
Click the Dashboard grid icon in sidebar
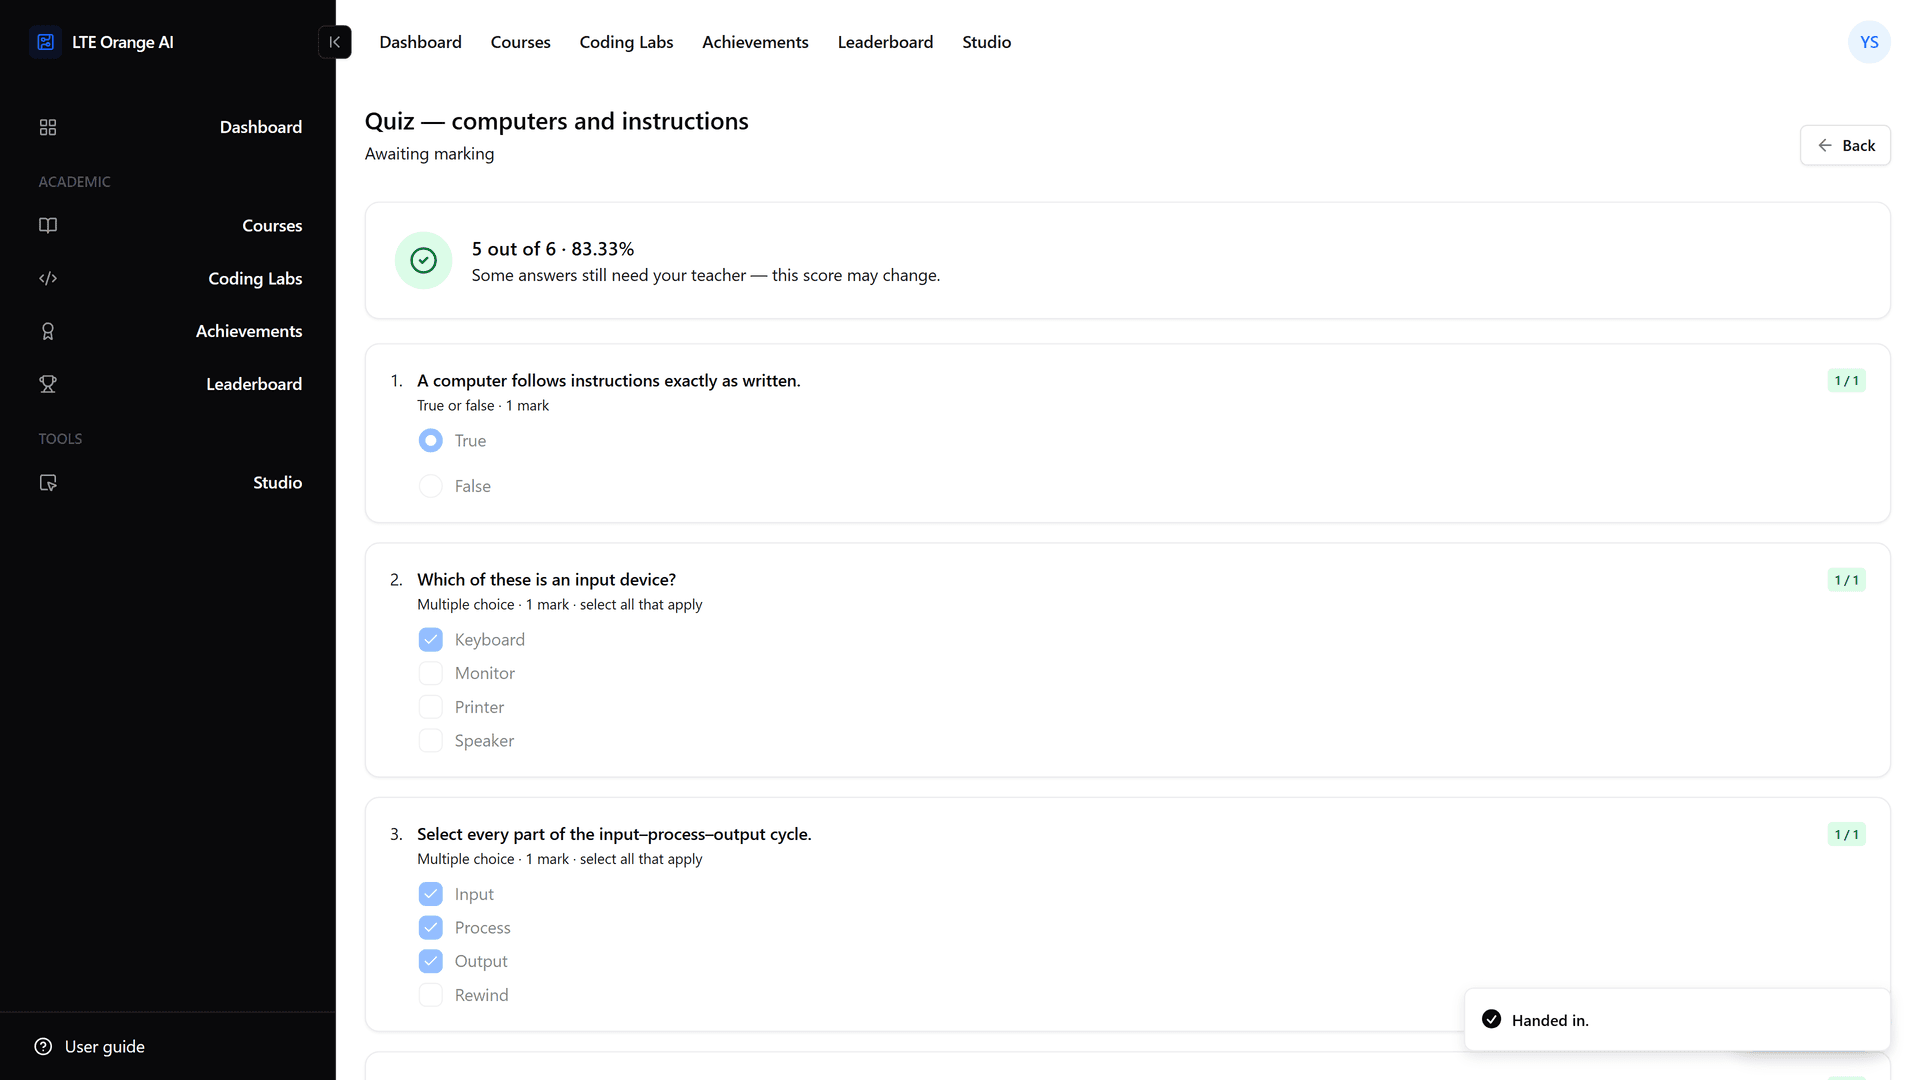[48, 127]
